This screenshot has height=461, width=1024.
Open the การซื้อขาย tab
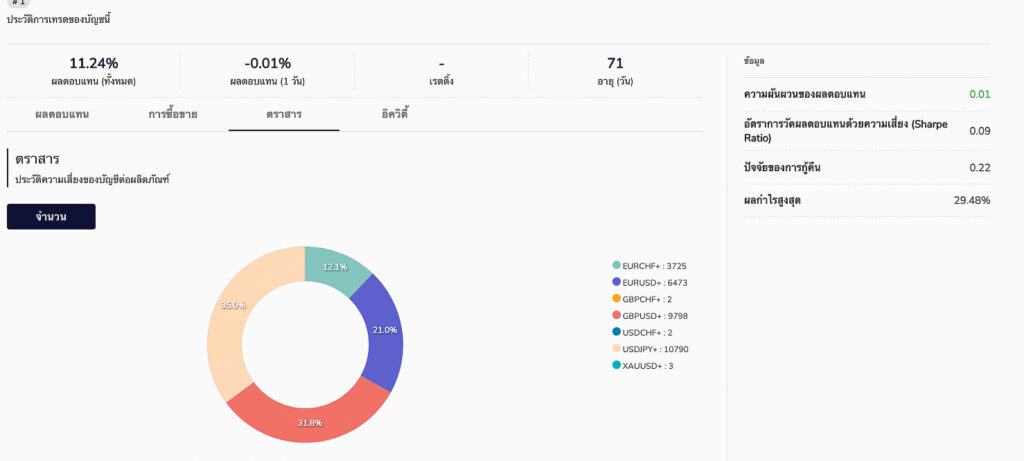click(173, 114)
